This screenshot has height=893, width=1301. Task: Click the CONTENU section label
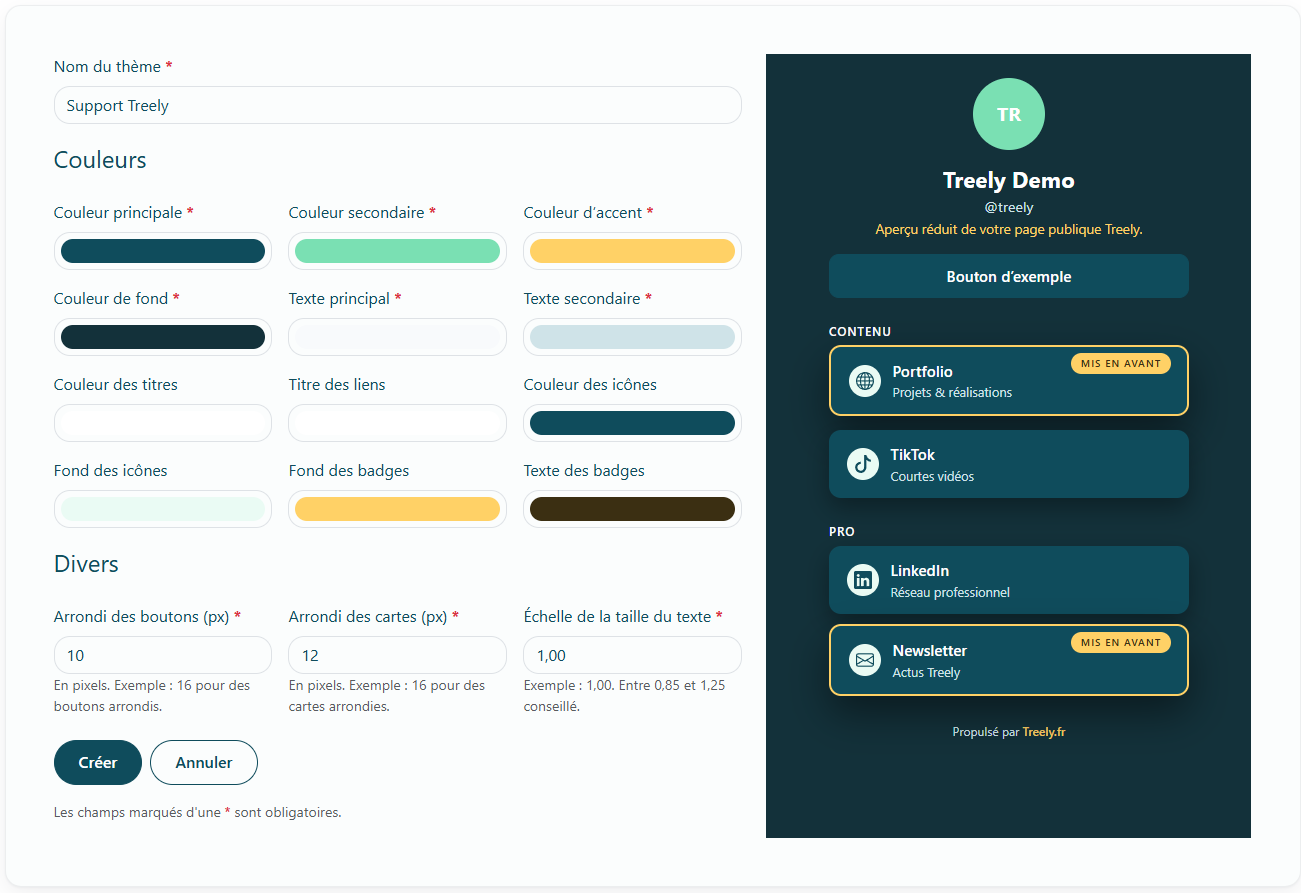point(860,332)
